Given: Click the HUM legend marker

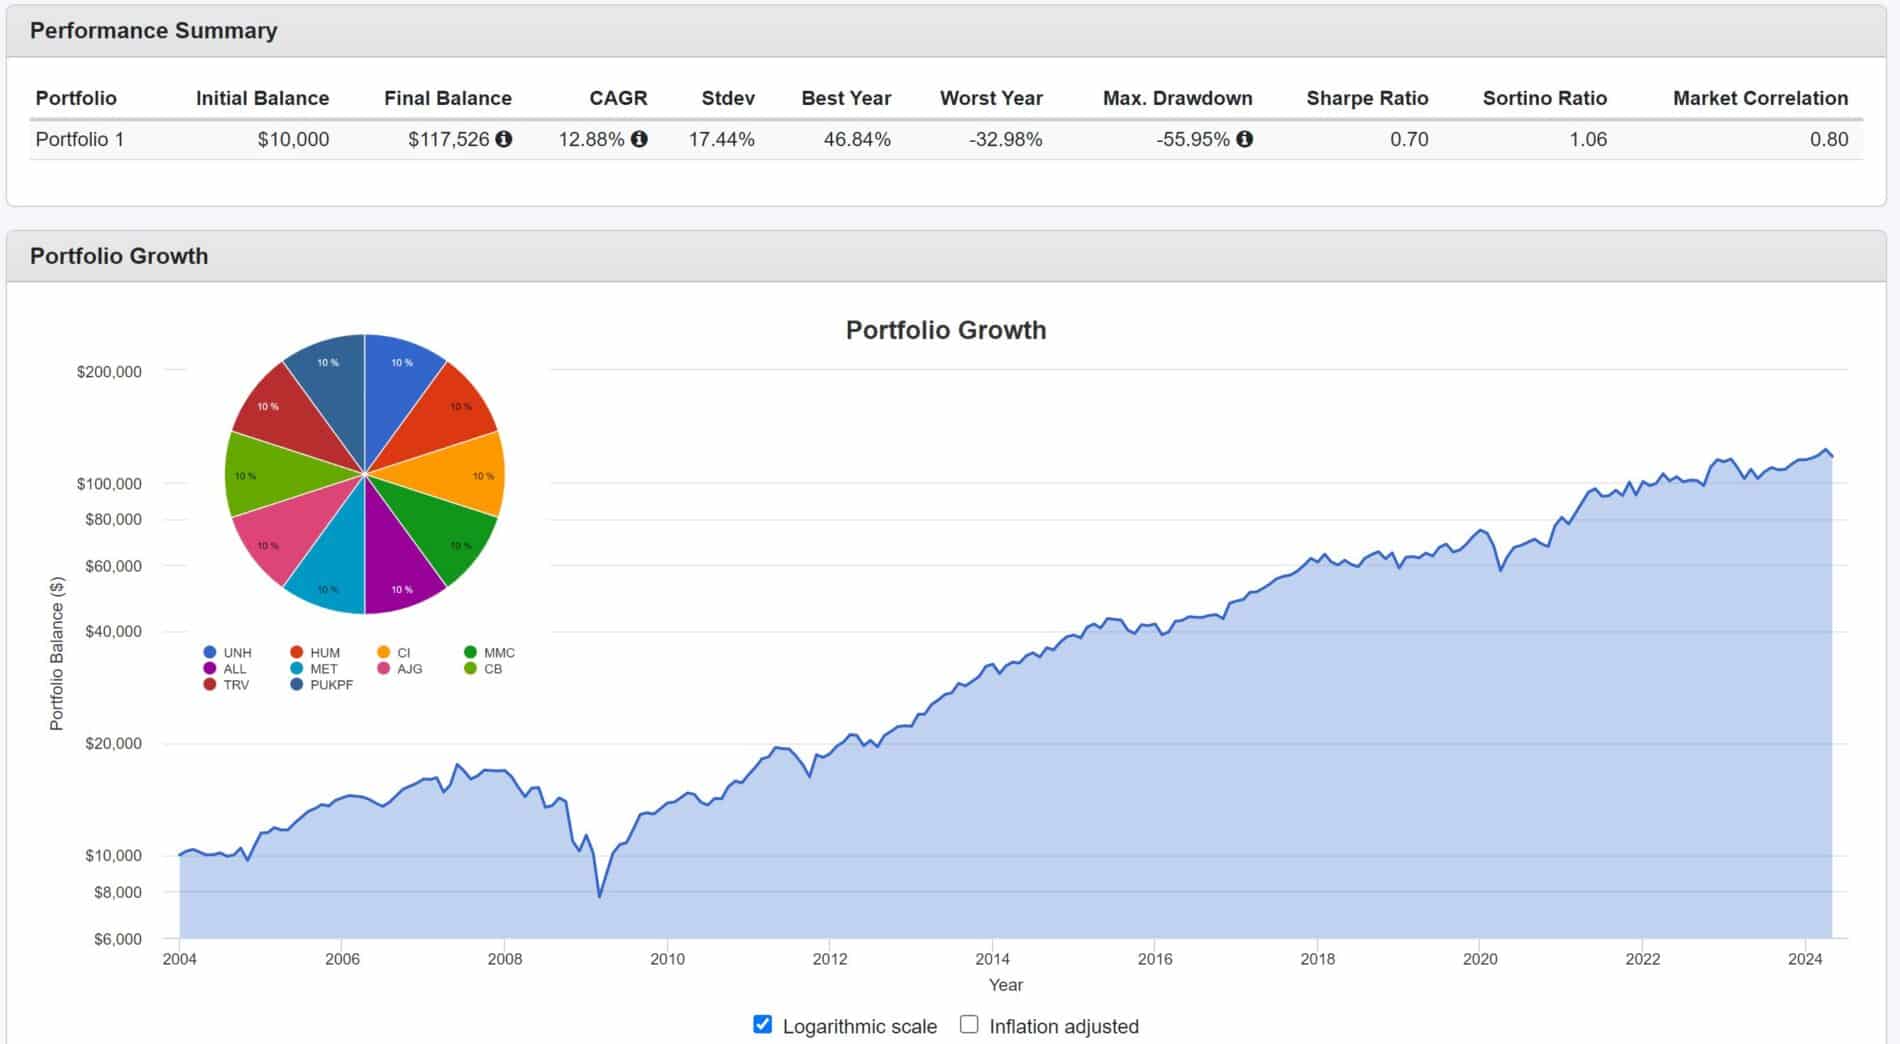Looking at the screenshot, I should [x=297, y=653].
